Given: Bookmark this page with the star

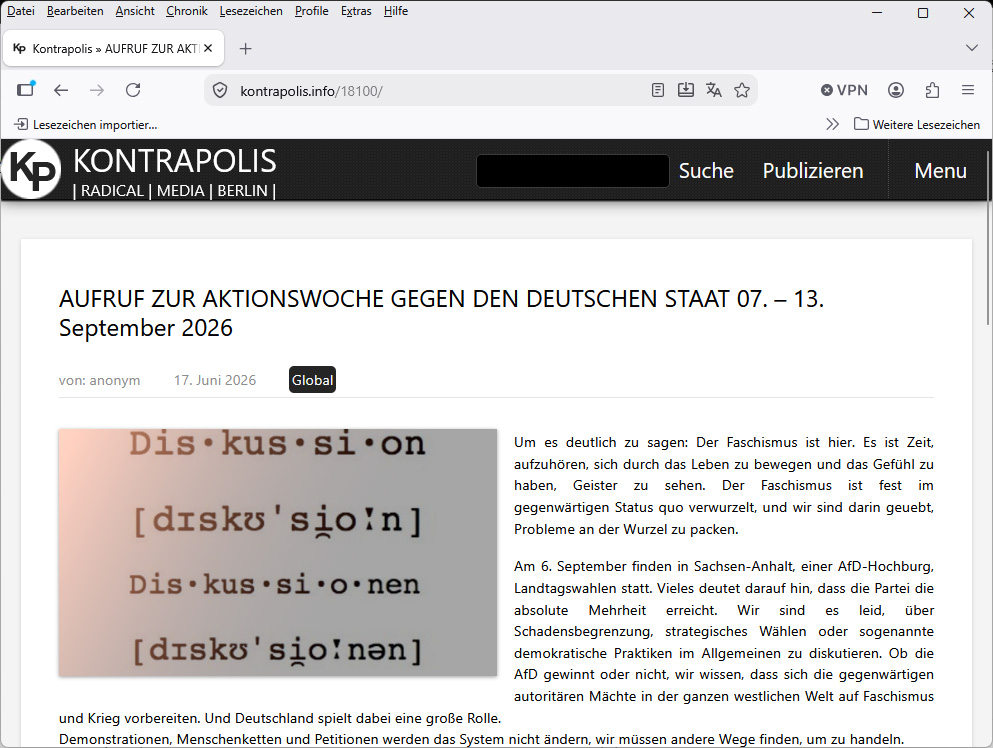Looking at the screenshot, I should pos(742,91).
